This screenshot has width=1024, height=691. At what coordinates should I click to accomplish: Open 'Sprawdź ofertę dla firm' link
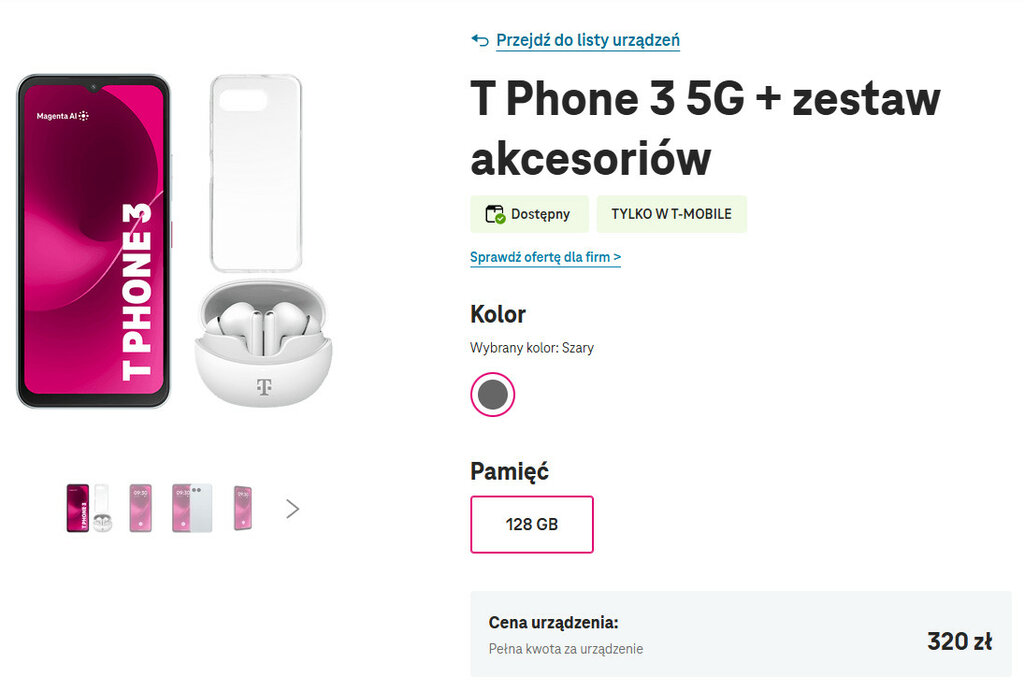(545, 258)
